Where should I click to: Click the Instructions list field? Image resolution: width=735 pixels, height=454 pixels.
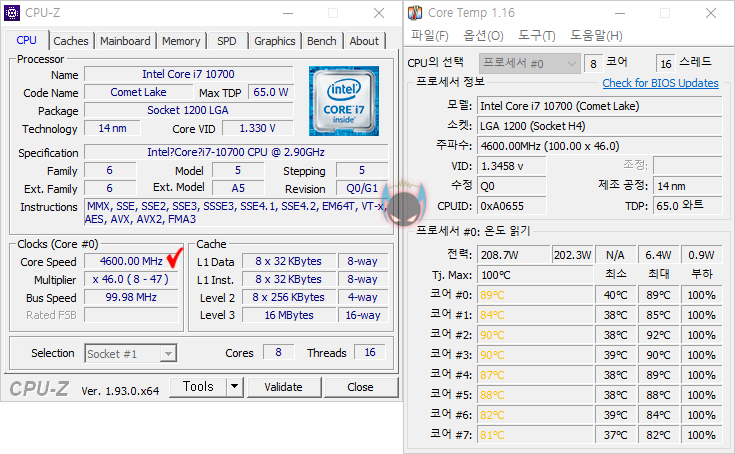pyautogui.click(x=236, y=212)
